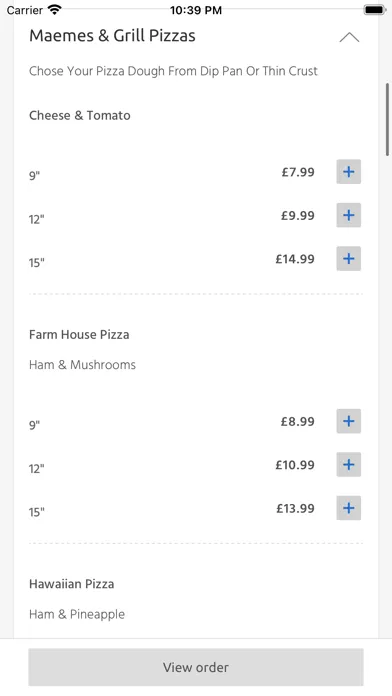Viewport: 392px width, 696px height.
Task: Collapse the Maemes & Grill Pizzas section
Action: 349,37
